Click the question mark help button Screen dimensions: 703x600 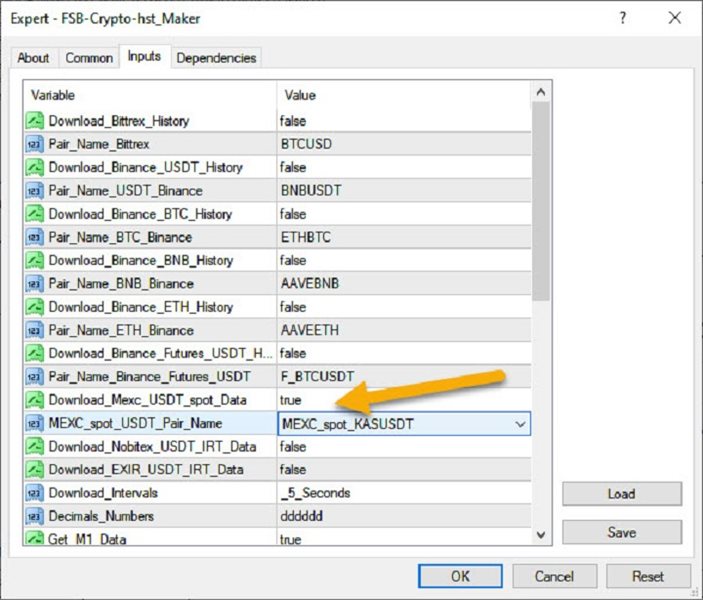point(623,18)
